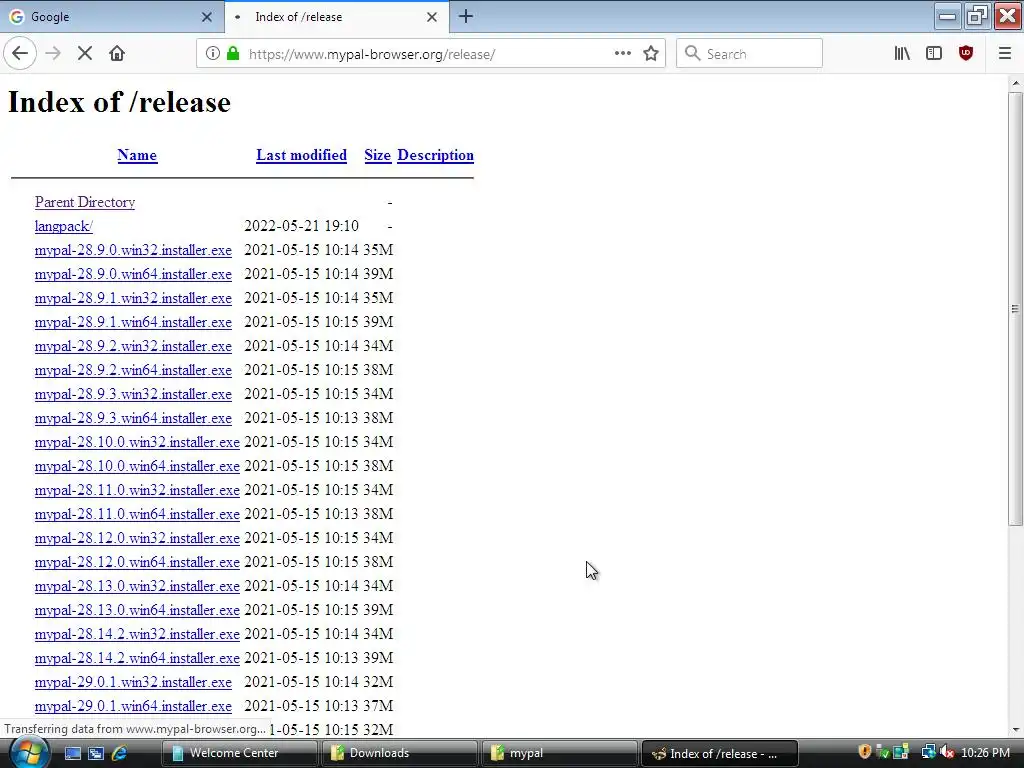Click the scrollbar up arrow

point(1015,83)
